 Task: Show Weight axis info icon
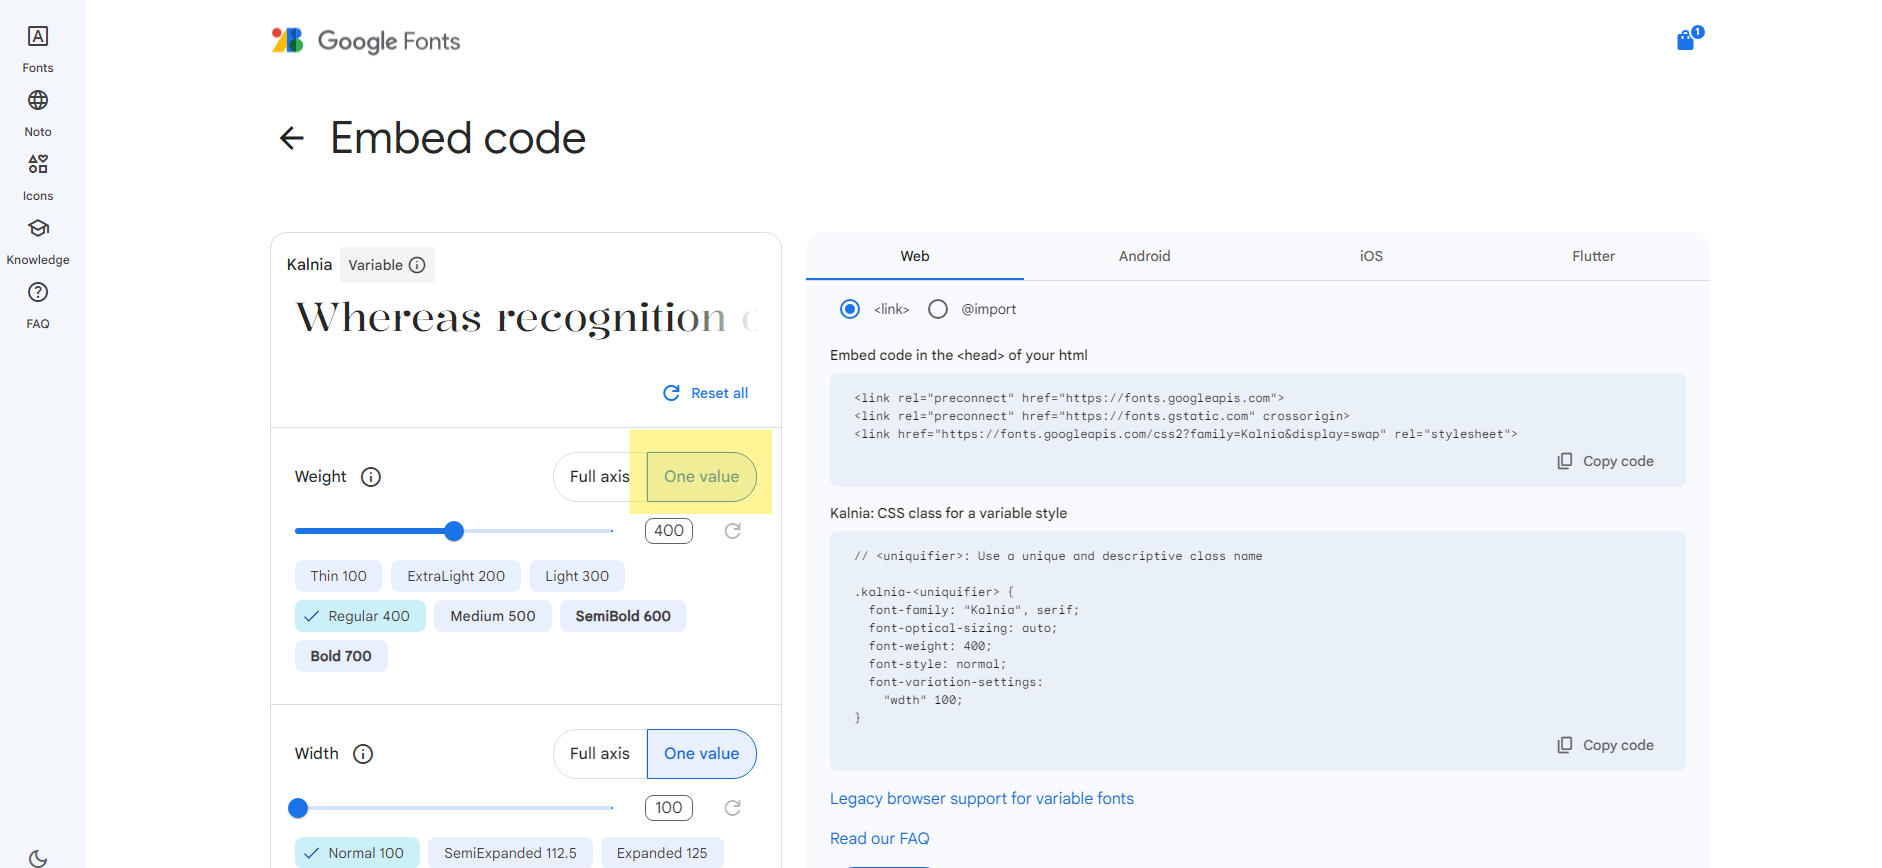pos(371,477)
